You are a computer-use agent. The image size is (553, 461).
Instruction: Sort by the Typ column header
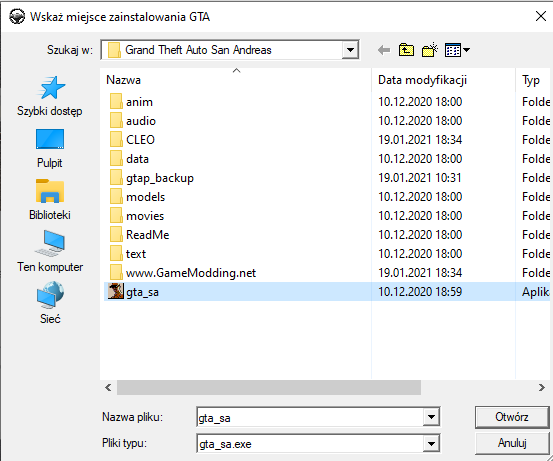pyautogui.click(x=534, y=80)
